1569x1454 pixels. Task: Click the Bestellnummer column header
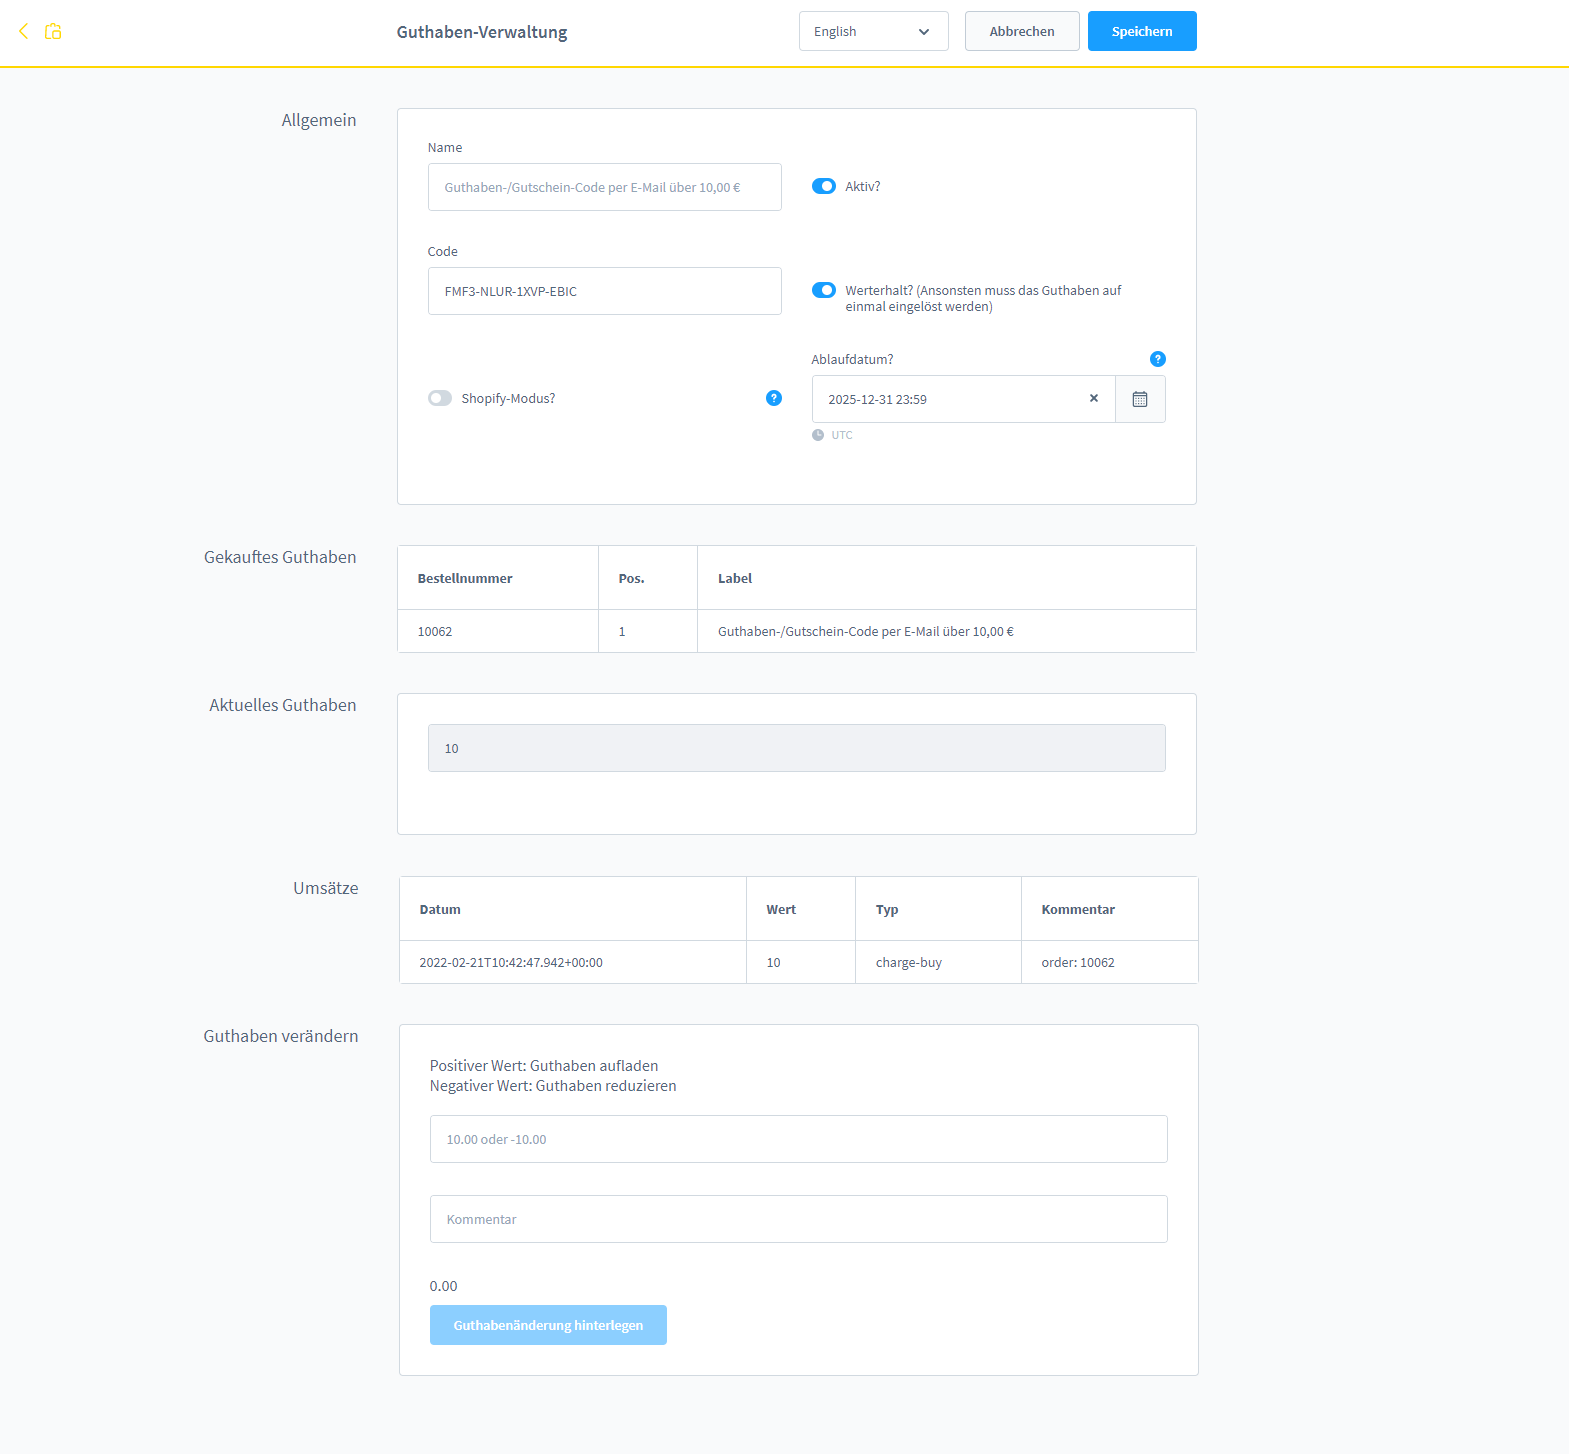[465, 578]
